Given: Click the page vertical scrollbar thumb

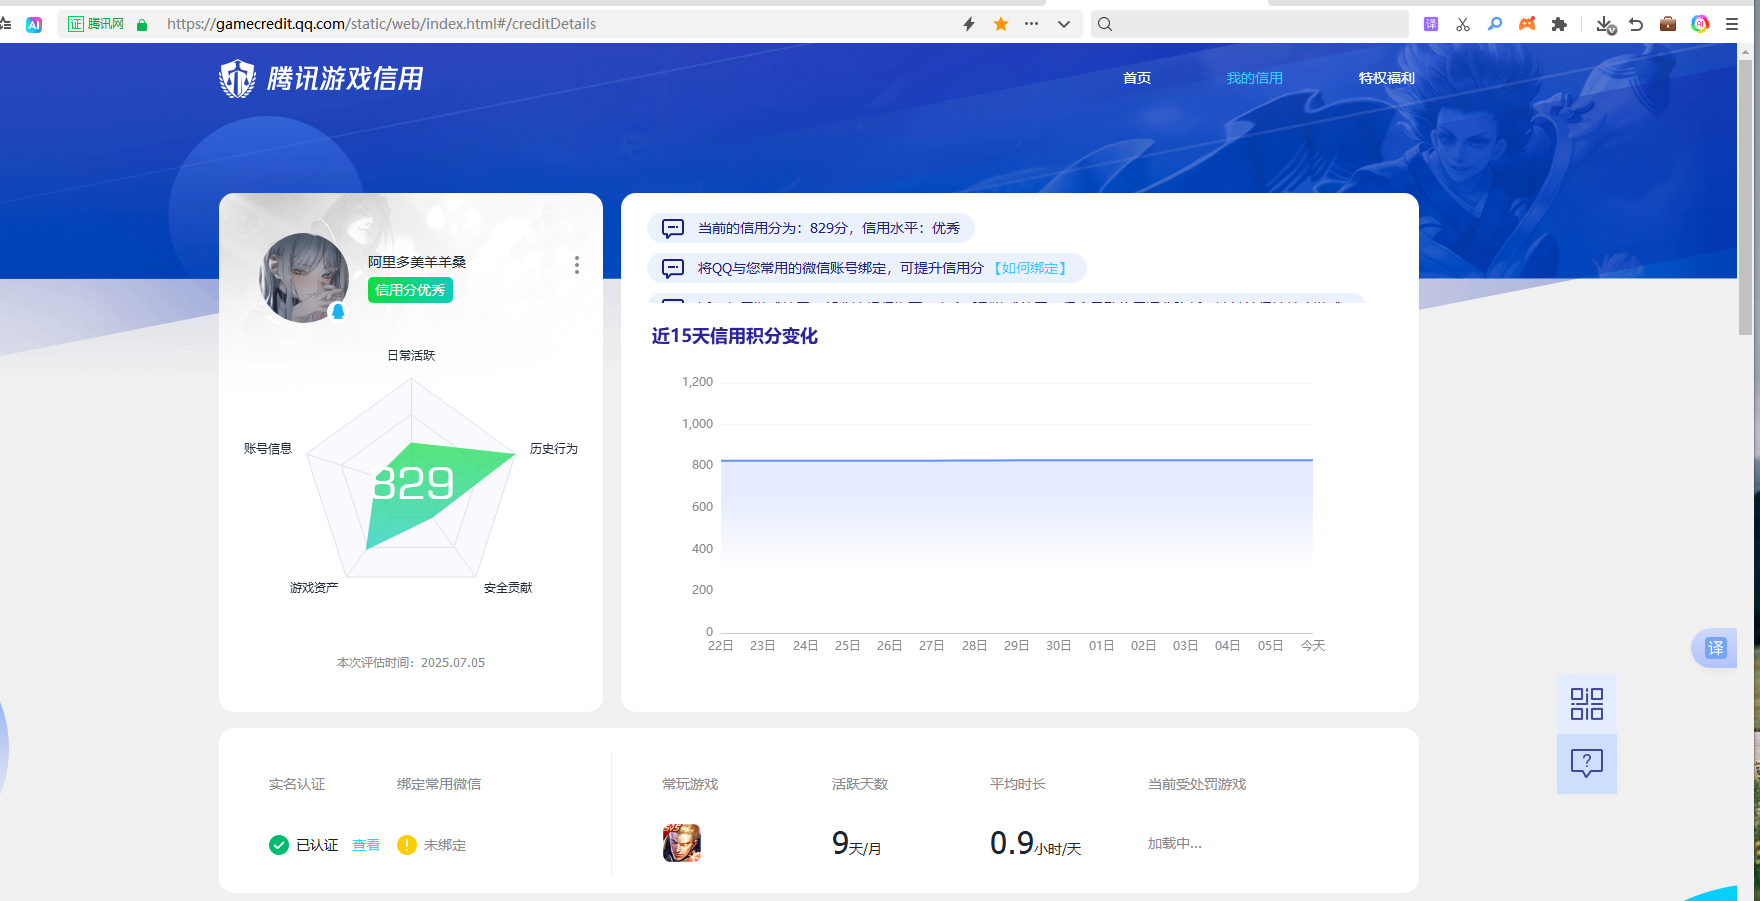Looking at the screenshot, I should click(x=1747, y=197).
